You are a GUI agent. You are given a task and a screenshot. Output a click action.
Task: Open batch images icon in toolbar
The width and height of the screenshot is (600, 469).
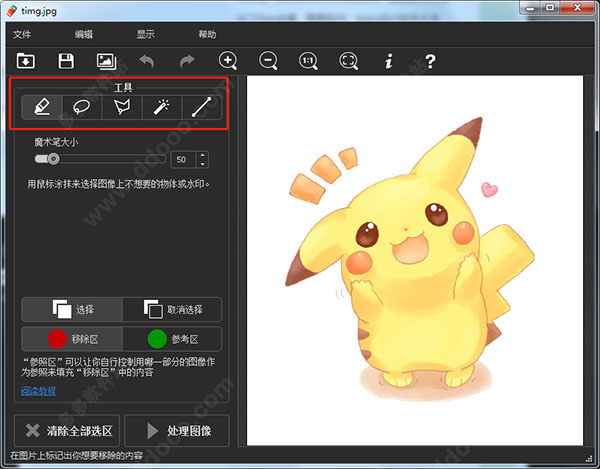[107, 61]
